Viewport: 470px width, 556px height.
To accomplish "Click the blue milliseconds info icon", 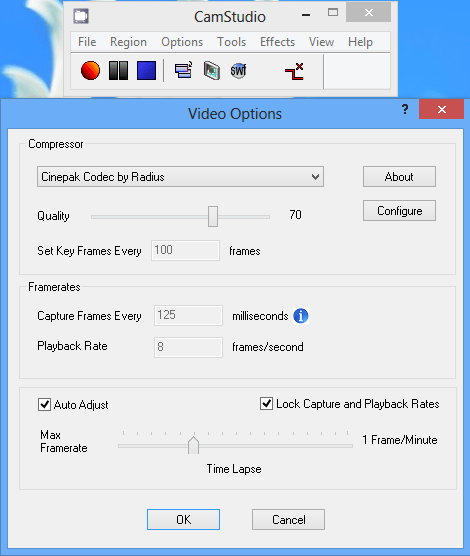I will pyautogui.click(x=300, y=316).
